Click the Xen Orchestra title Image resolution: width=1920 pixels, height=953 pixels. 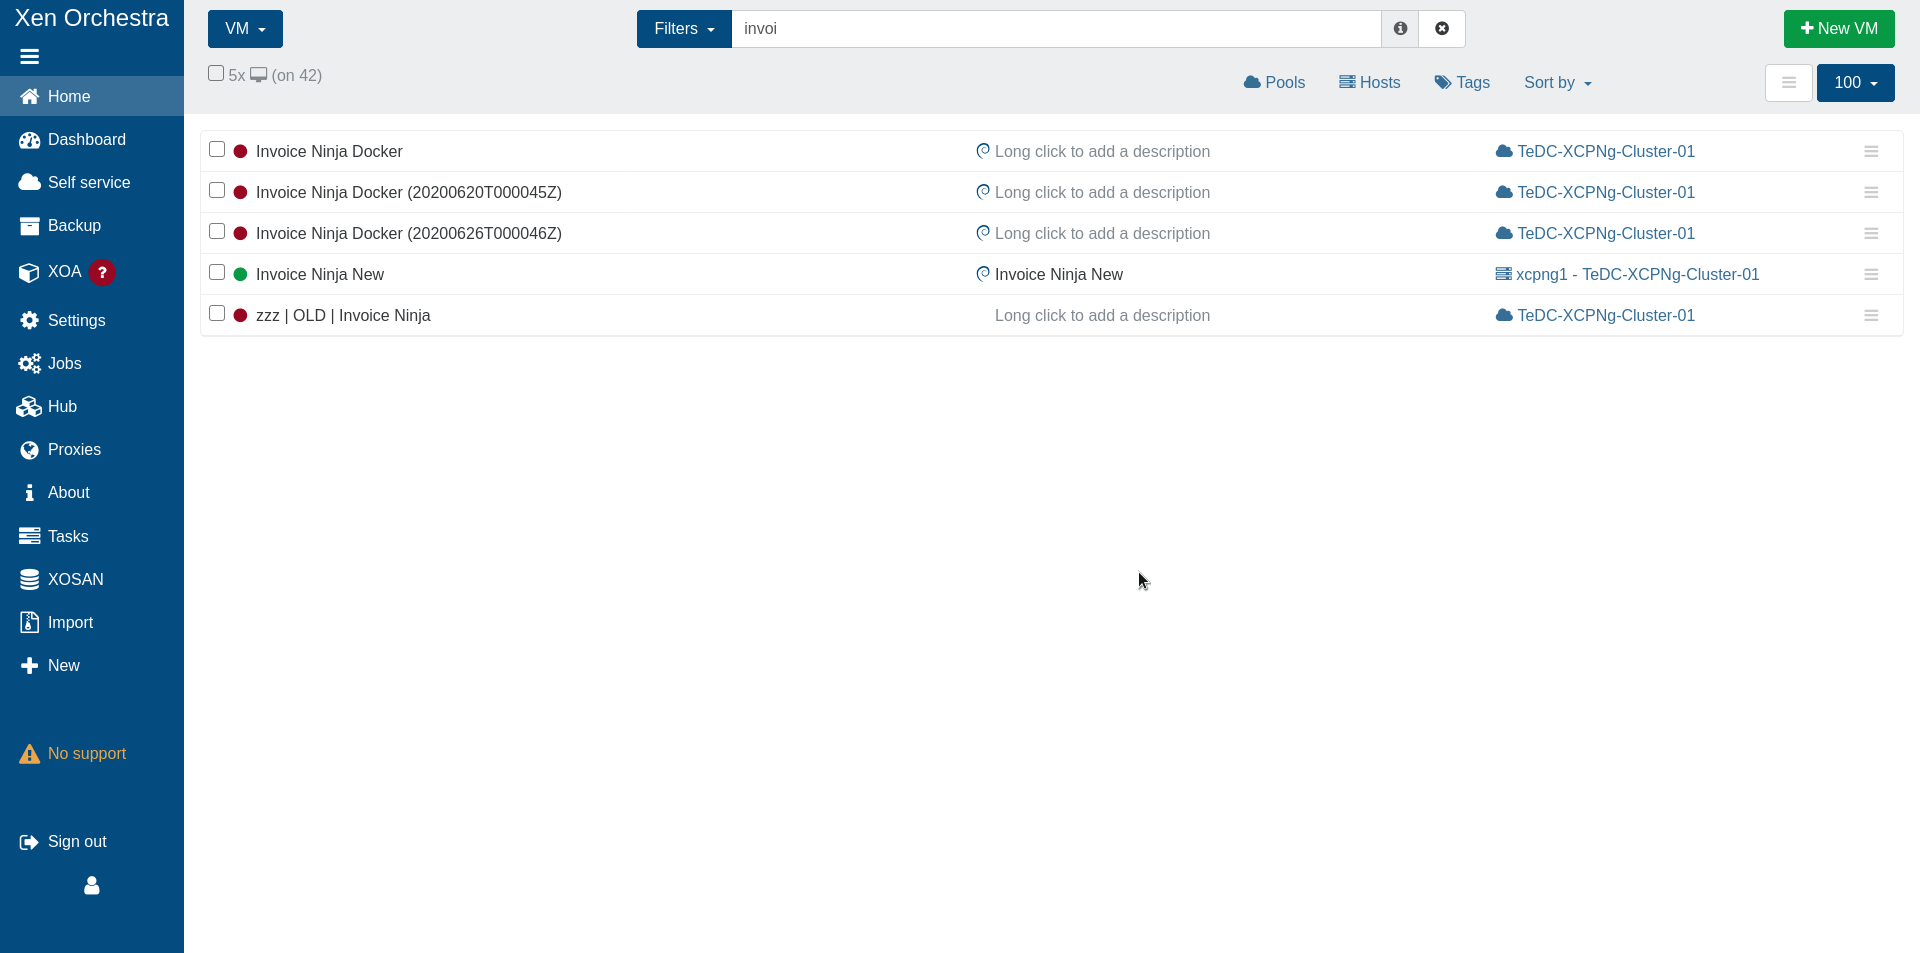[x=92, y=18]
